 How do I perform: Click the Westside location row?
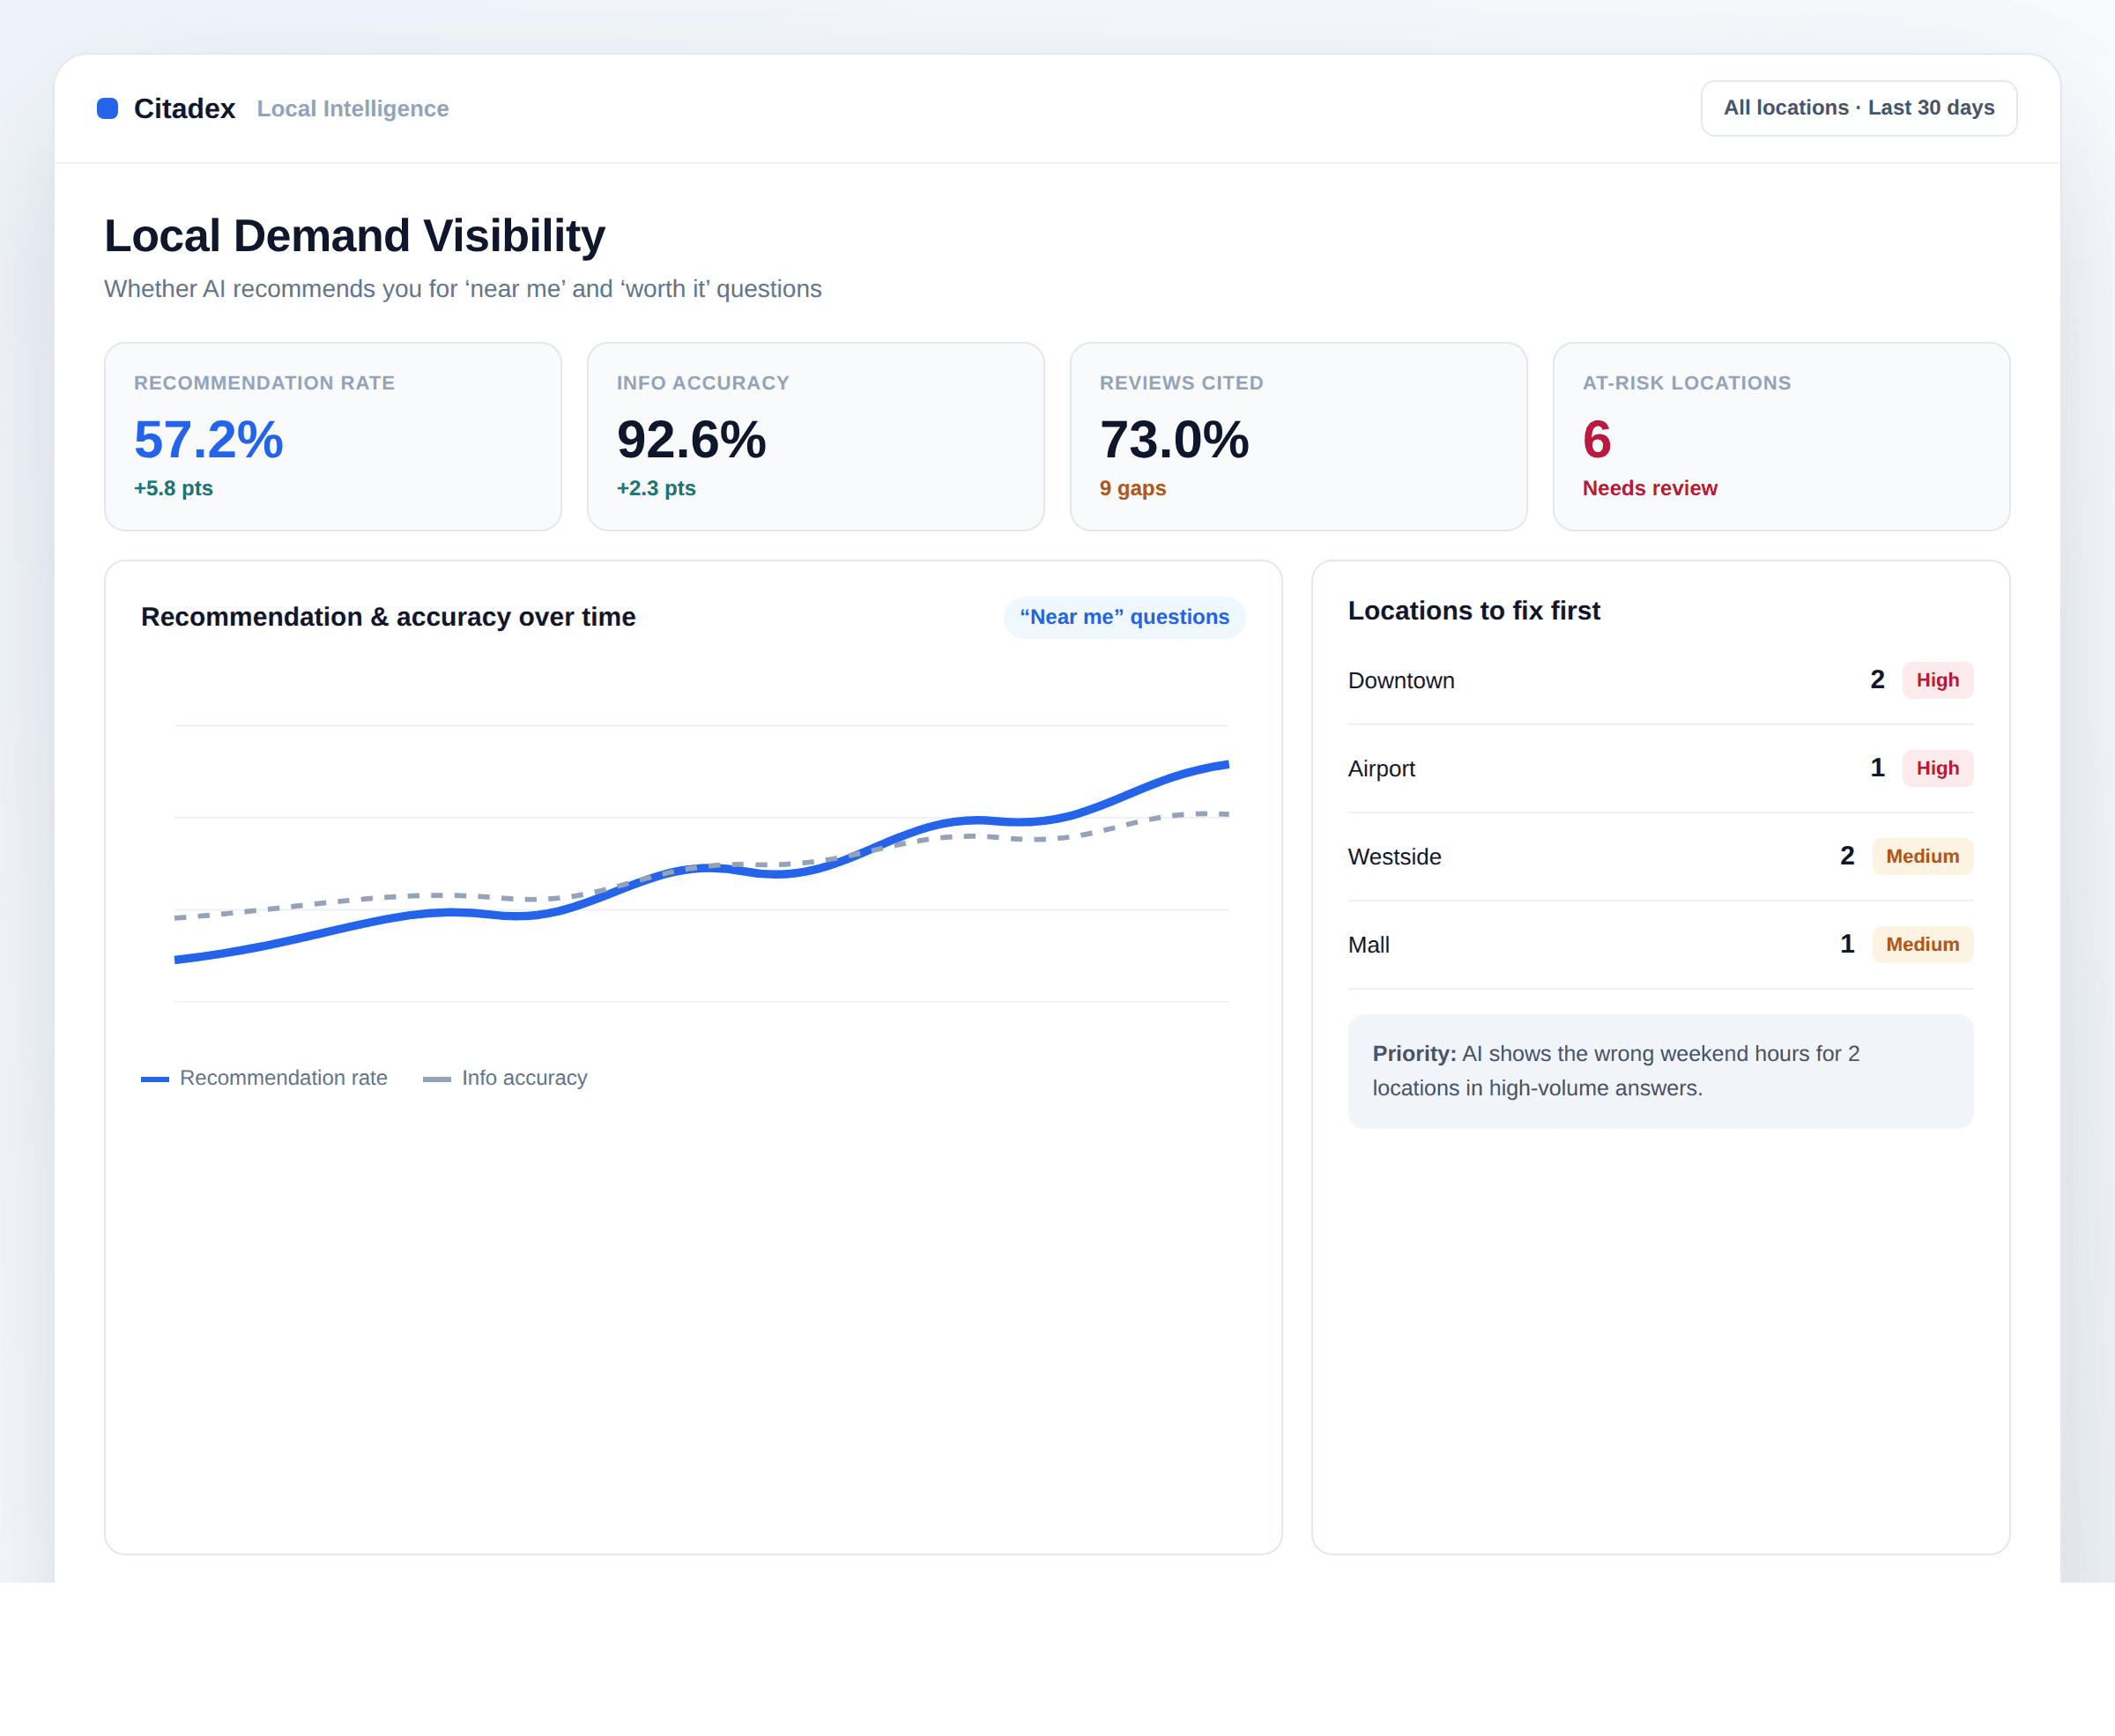click(x=1660, y=856)
